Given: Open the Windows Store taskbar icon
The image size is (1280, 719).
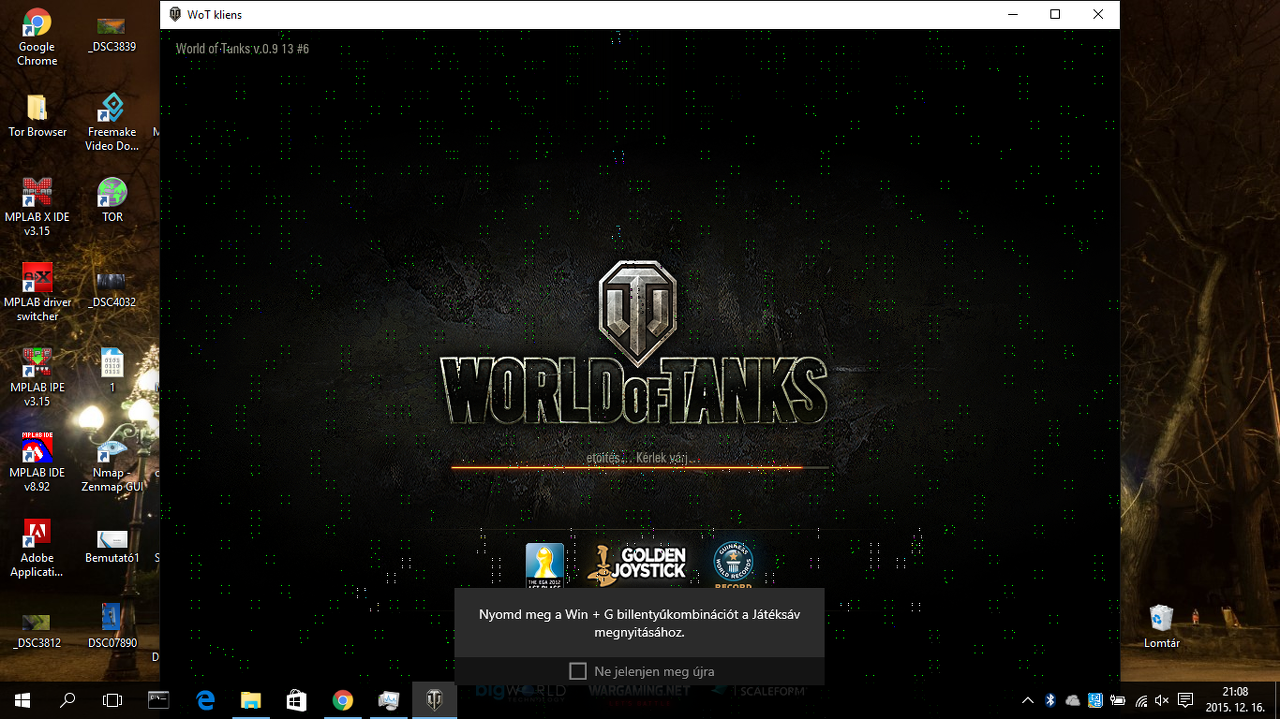Looking at the screenshot, I should (x=296, y=700).
